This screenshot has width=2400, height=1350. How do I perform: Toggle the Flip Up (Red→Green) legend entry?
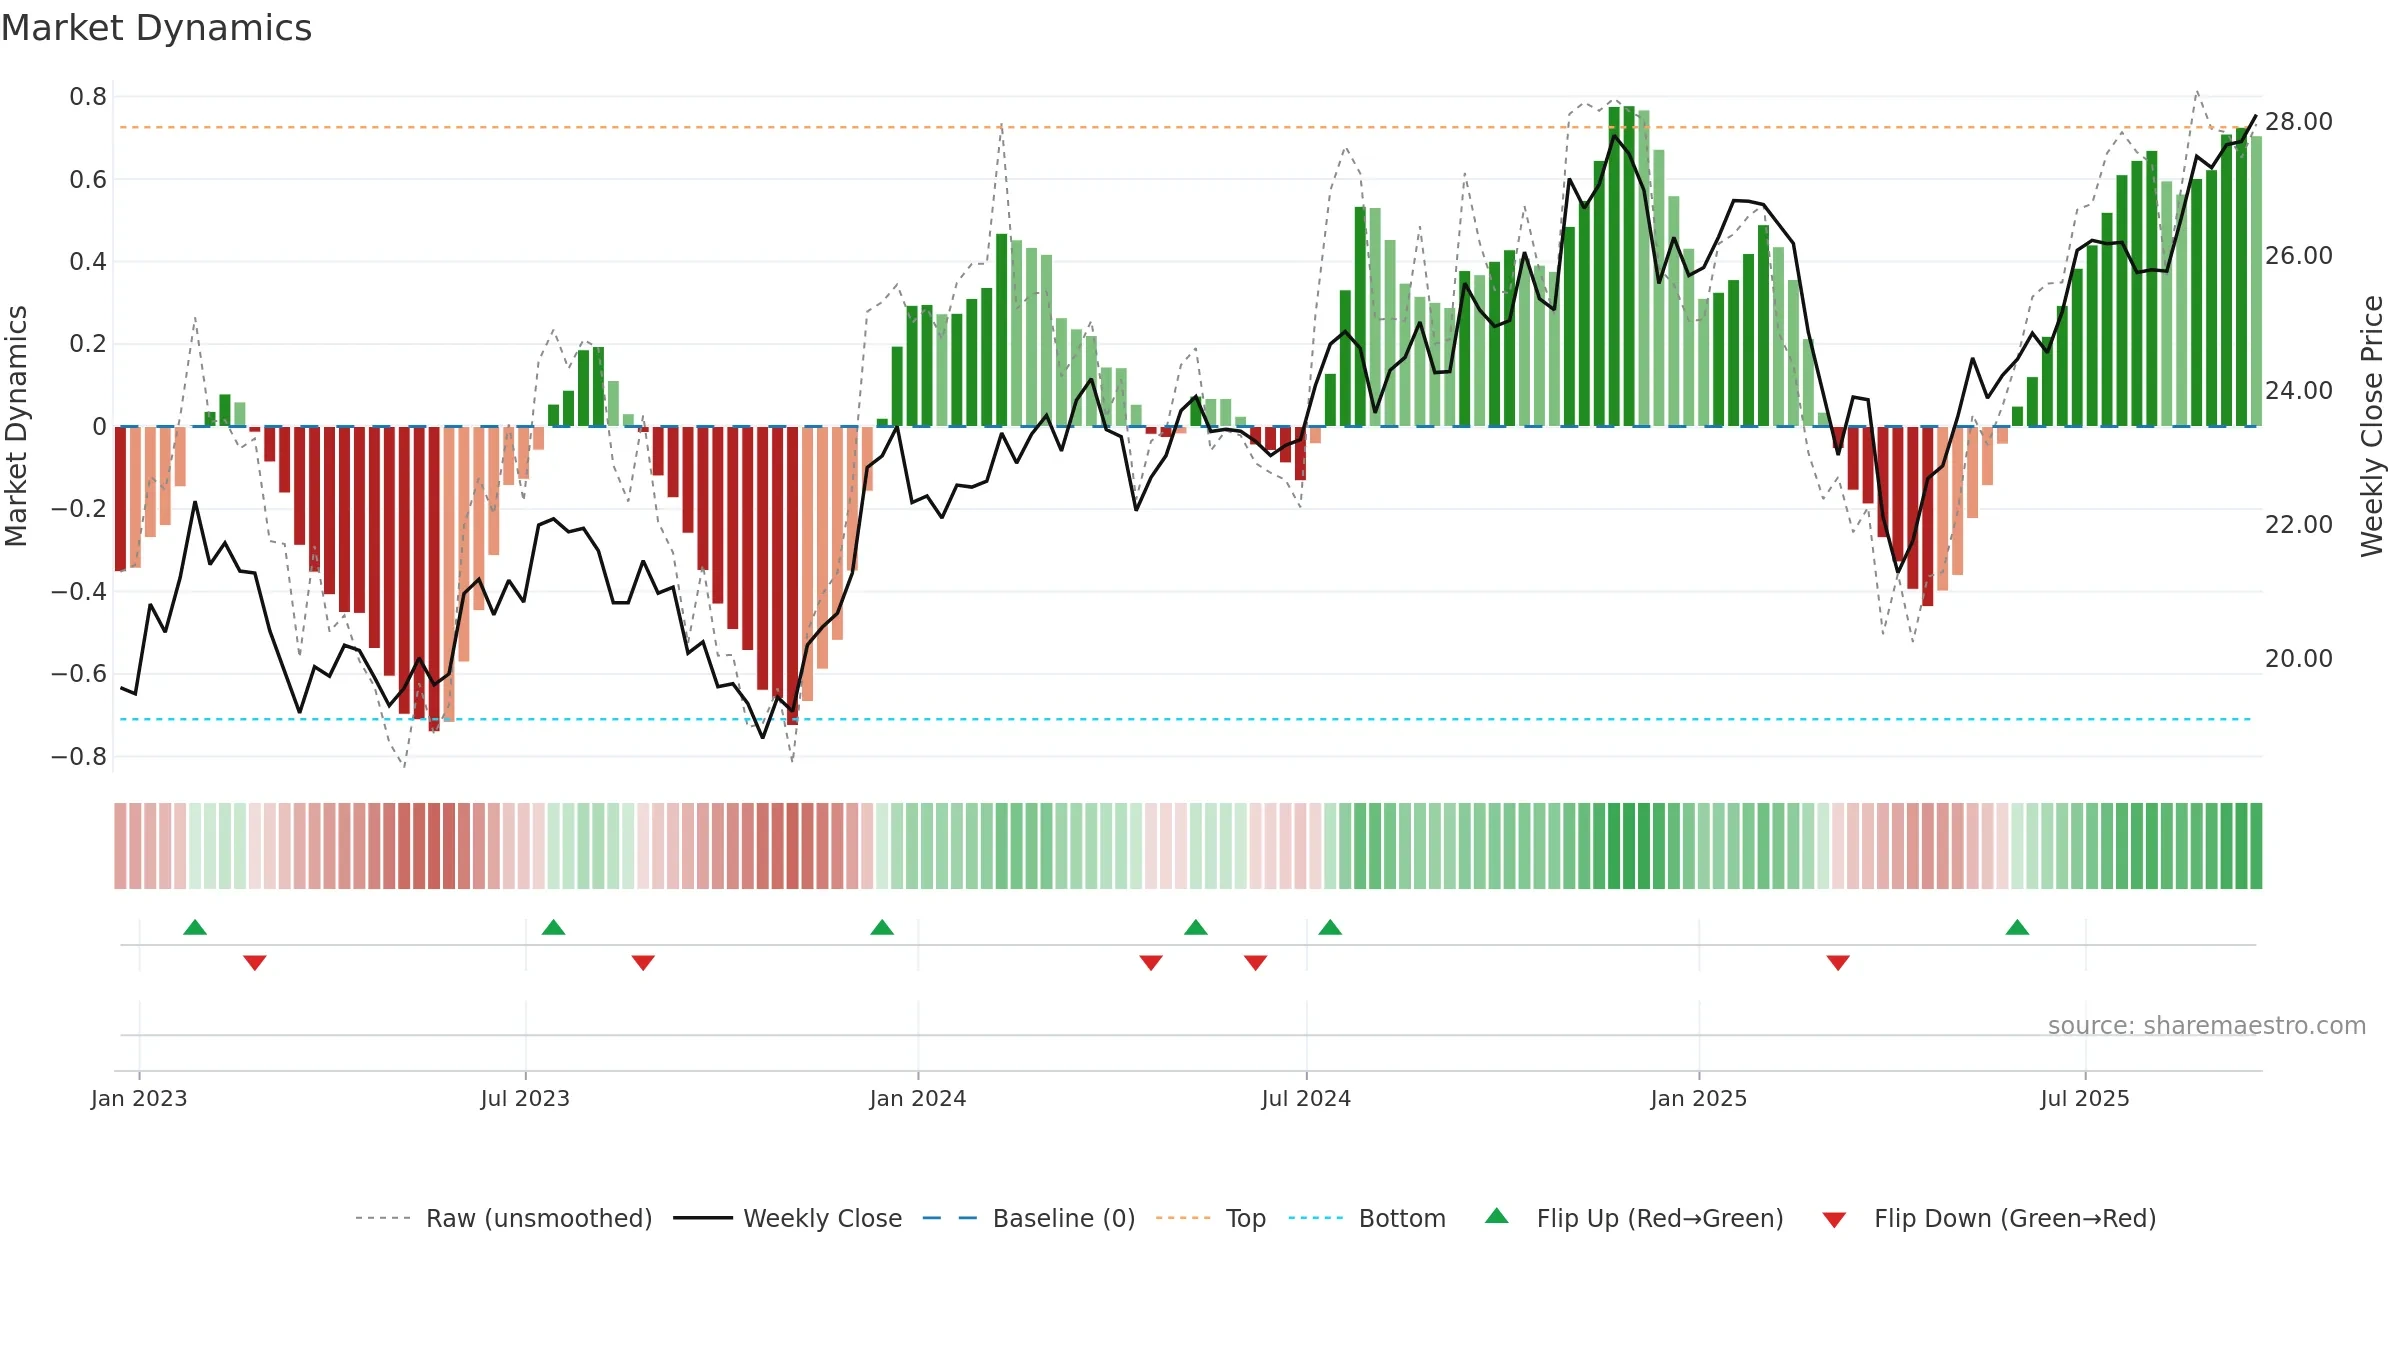point(1634,1218)
